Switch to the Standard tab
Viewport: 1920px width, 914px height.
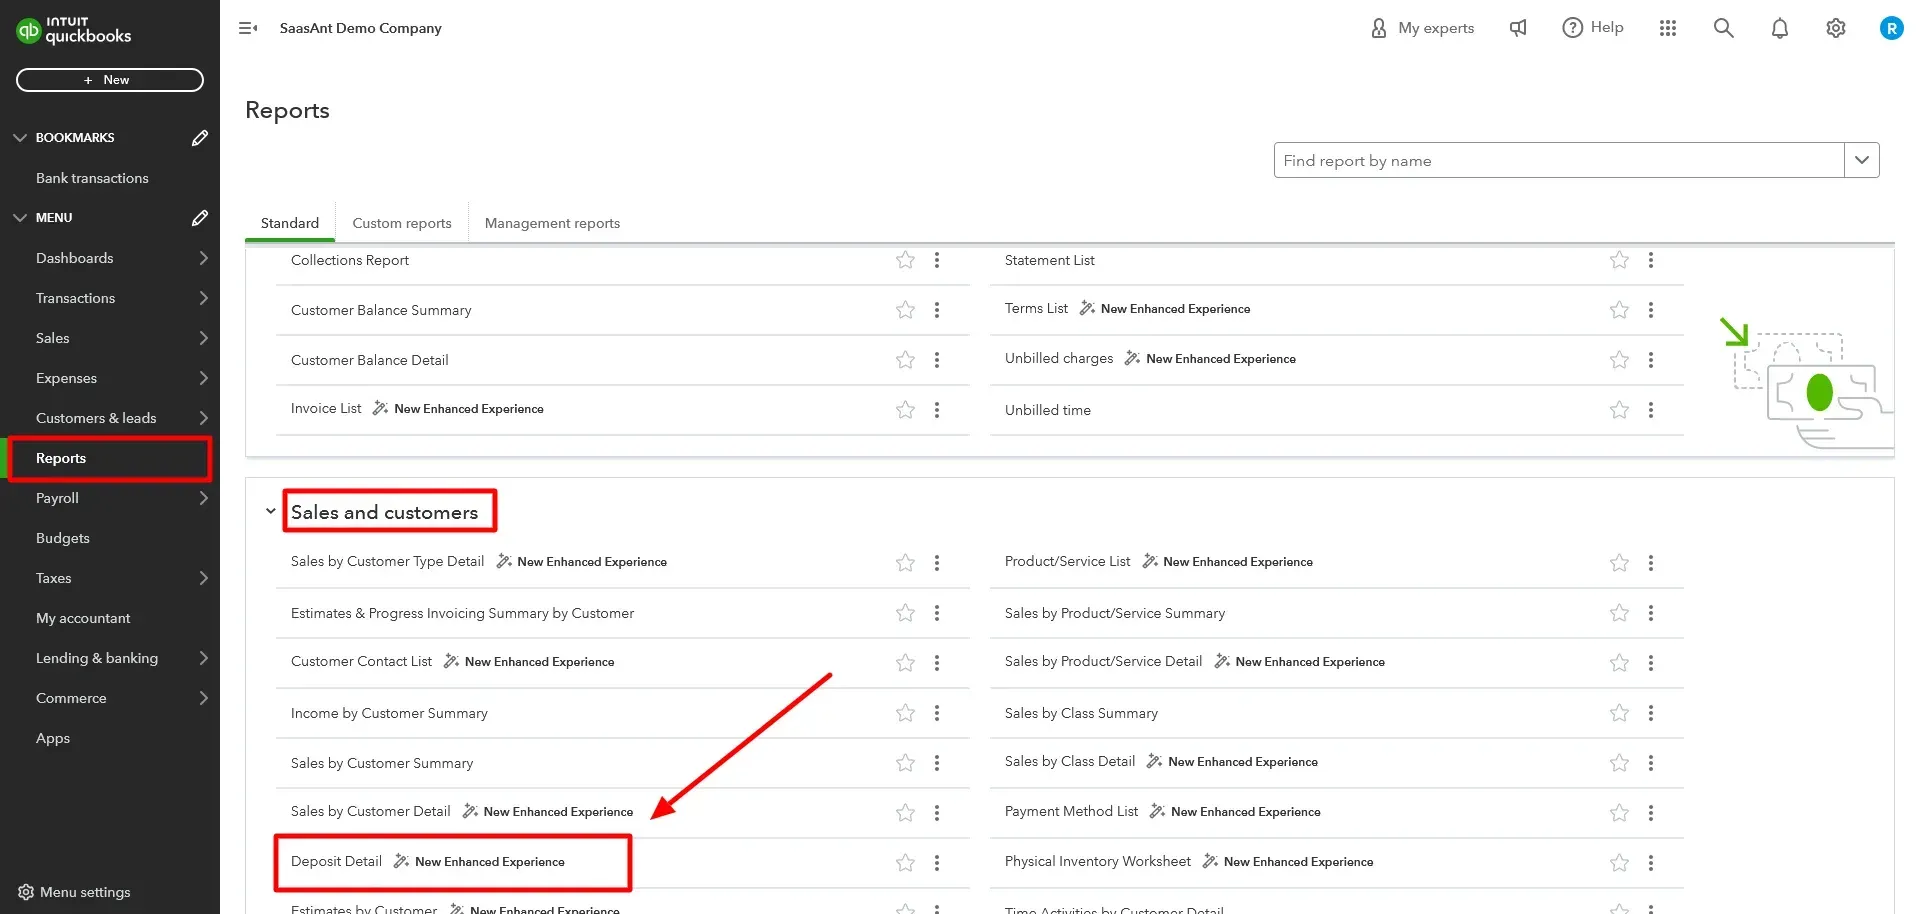pos(290,223)
